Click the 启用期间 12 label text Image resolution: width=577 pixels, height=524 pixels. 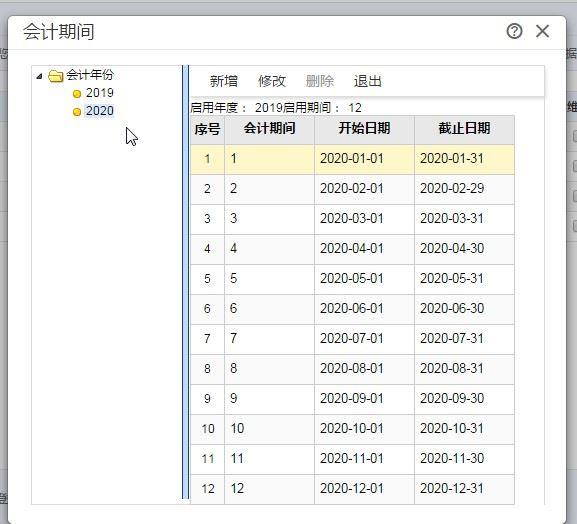click(x=322, y=108)
